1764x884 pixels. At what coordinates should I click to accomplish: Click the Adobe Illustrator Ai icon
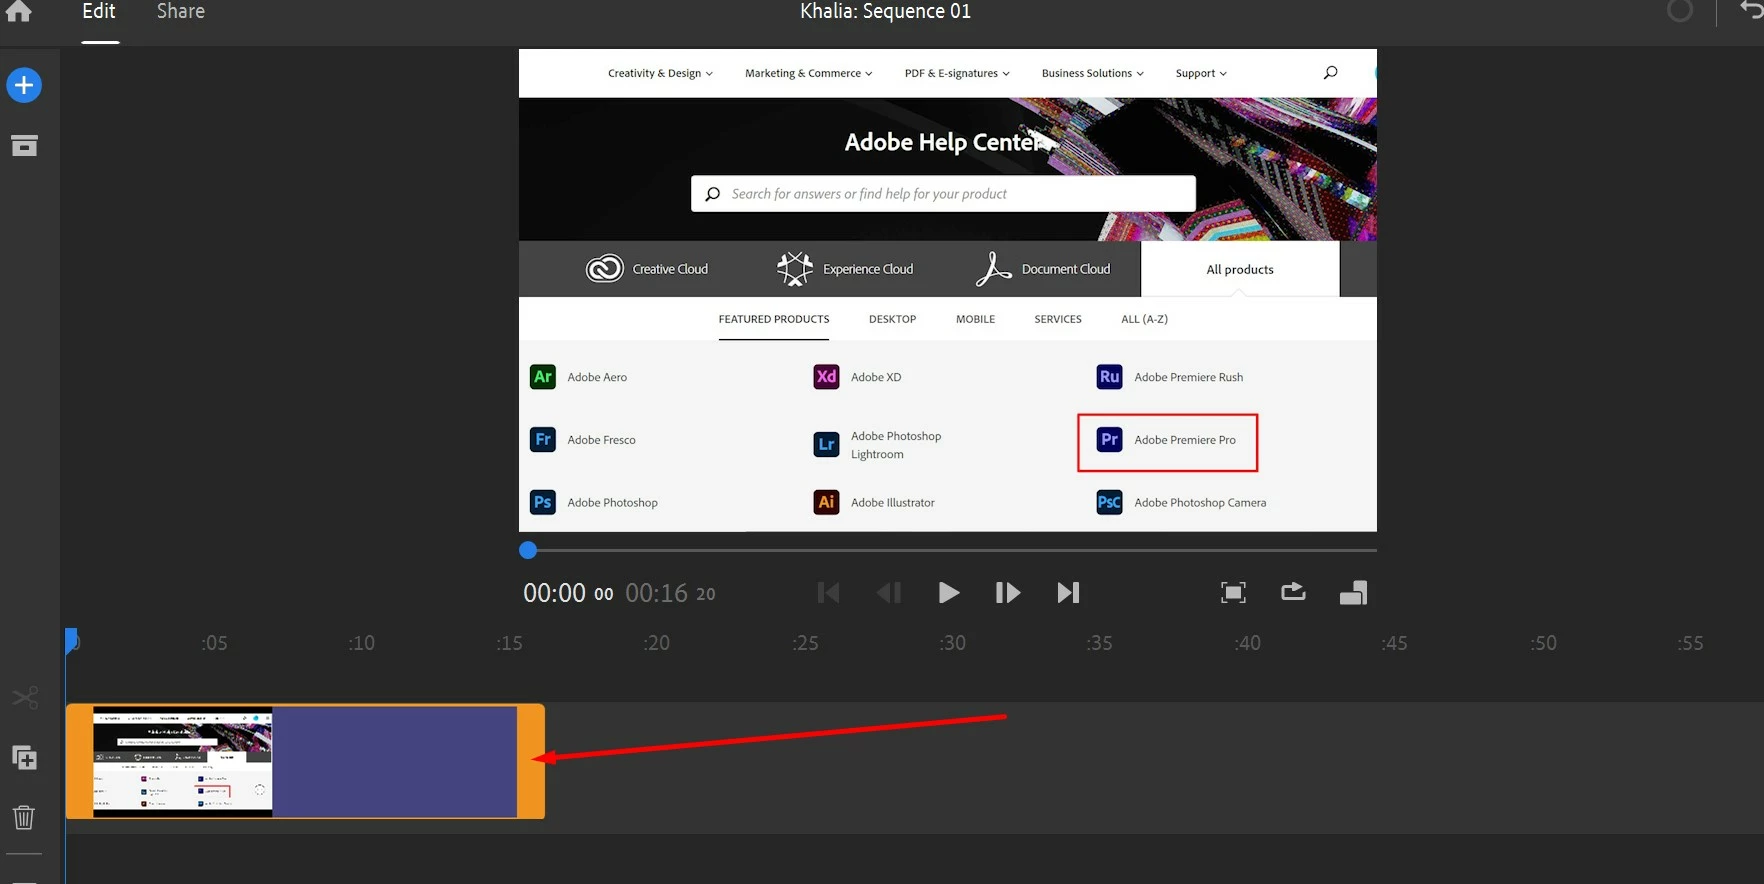coord(826,502)
